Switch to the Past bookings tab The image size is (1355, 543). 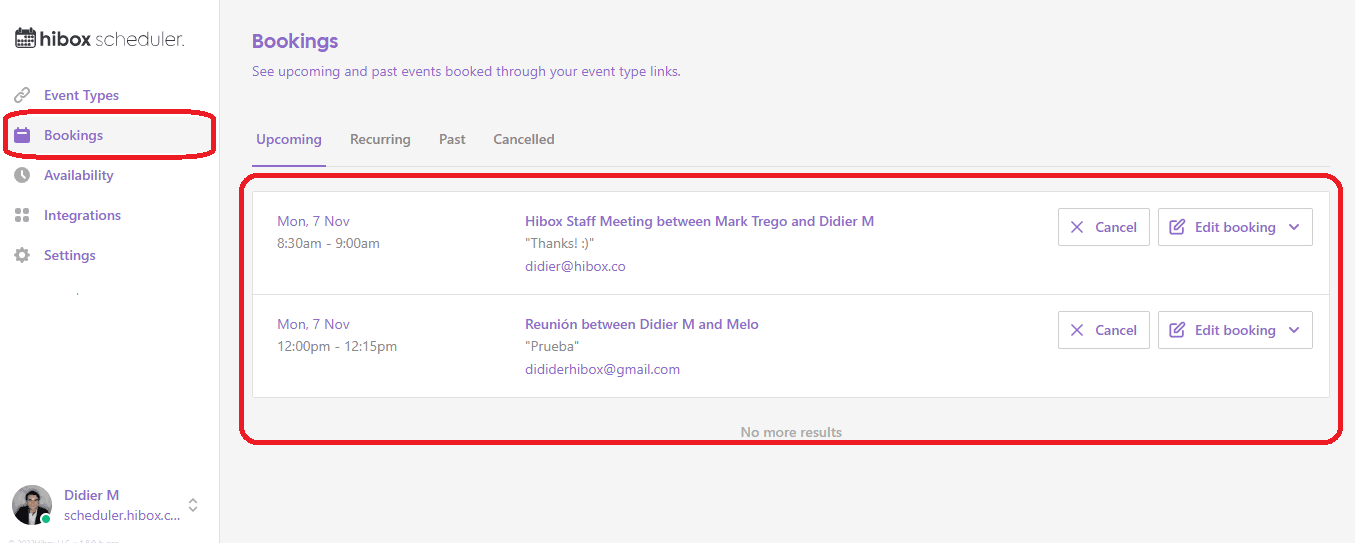click(x=452, y=139)
